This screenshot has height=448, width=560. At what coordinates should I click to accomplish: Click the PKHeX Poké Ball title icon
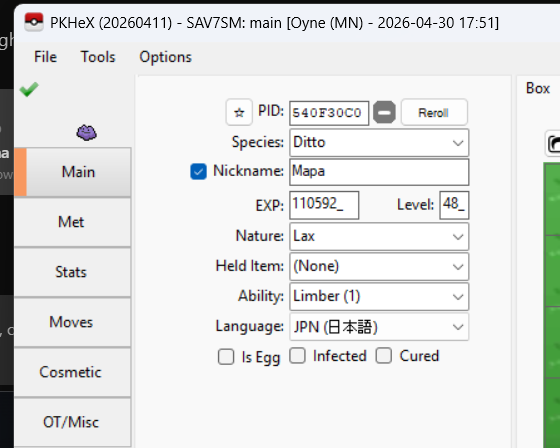click(34, 22)
